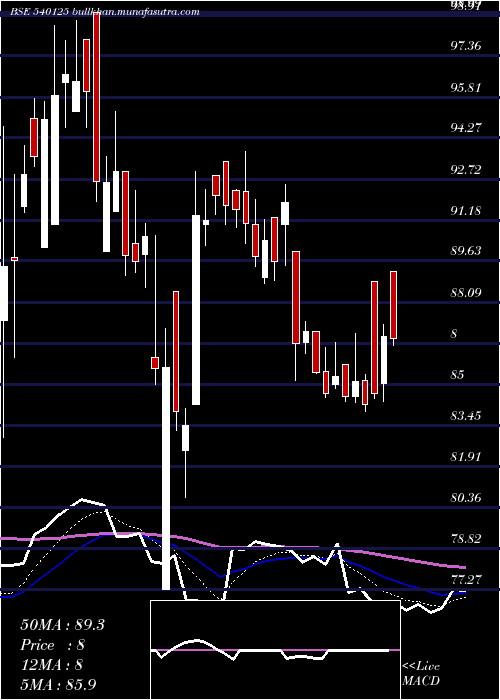Viewport: 500px width, 700px height.
Task: Click the 5MA : 85.9 readout
Action: [58, 684]
